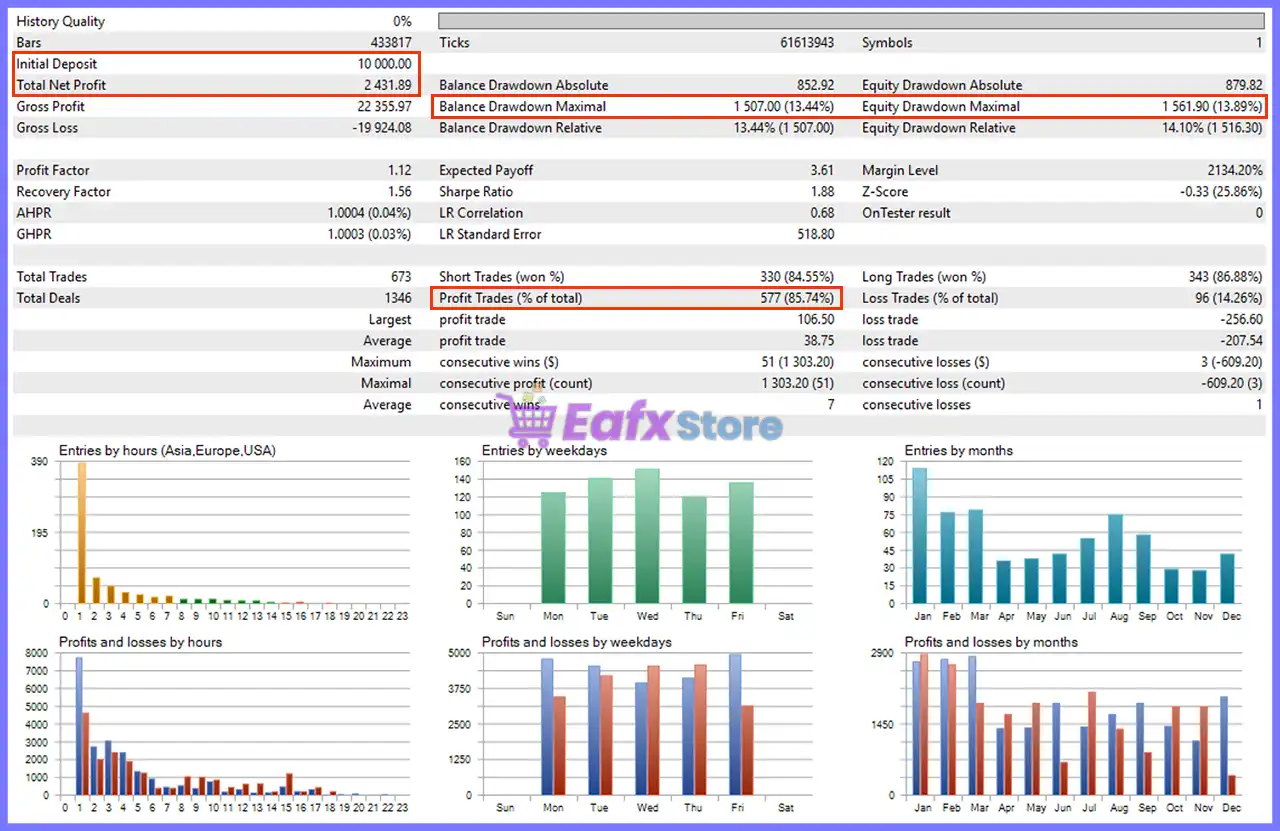Click the value '1 561.90 (13.89%)'
Screen dimensions: 1280x831
pyautogui.click(x=1212, y=106)
